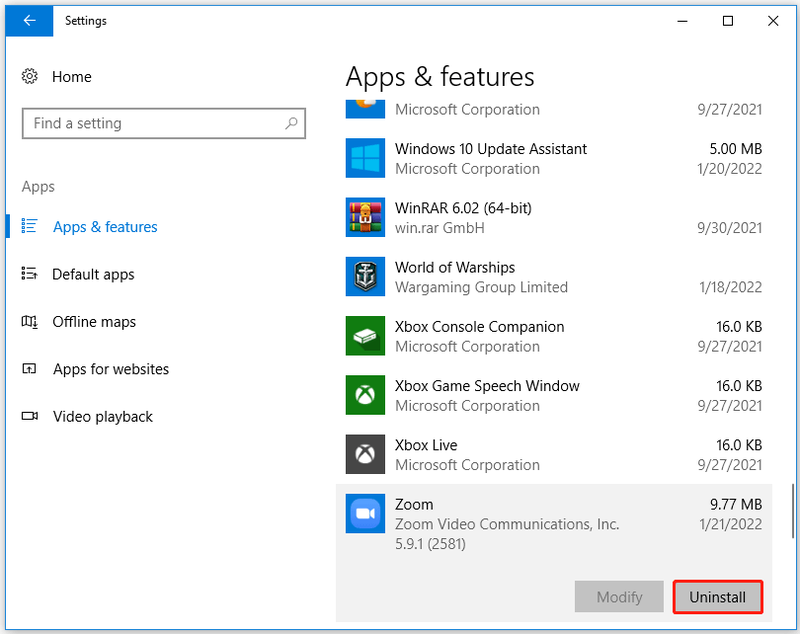Click the back arrow in the title bar
Image resolution: width=800 pixels, height=634 pixels.
click(29, 21)
